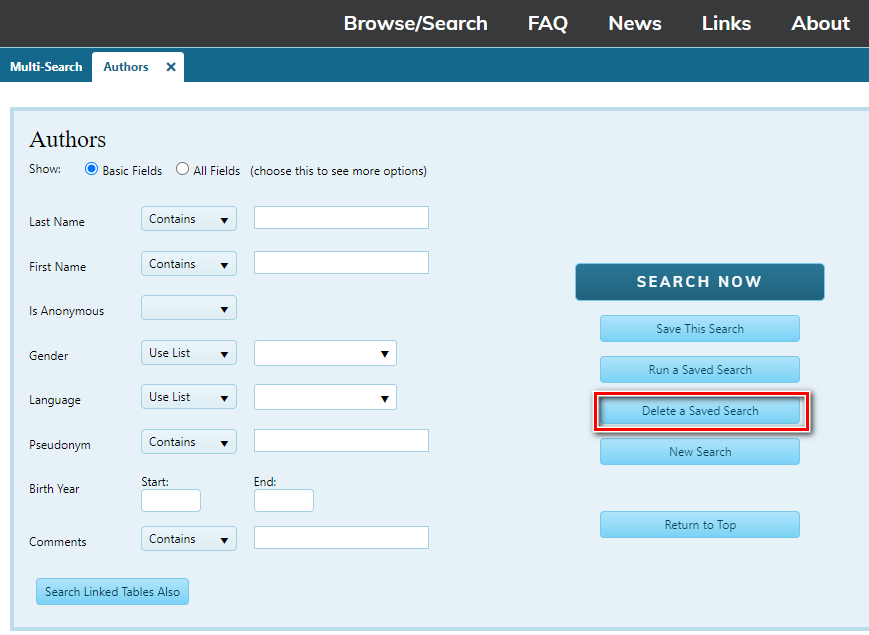Expand the Gender value list
This screenshot has height=635, width=869.
point(325,353)
